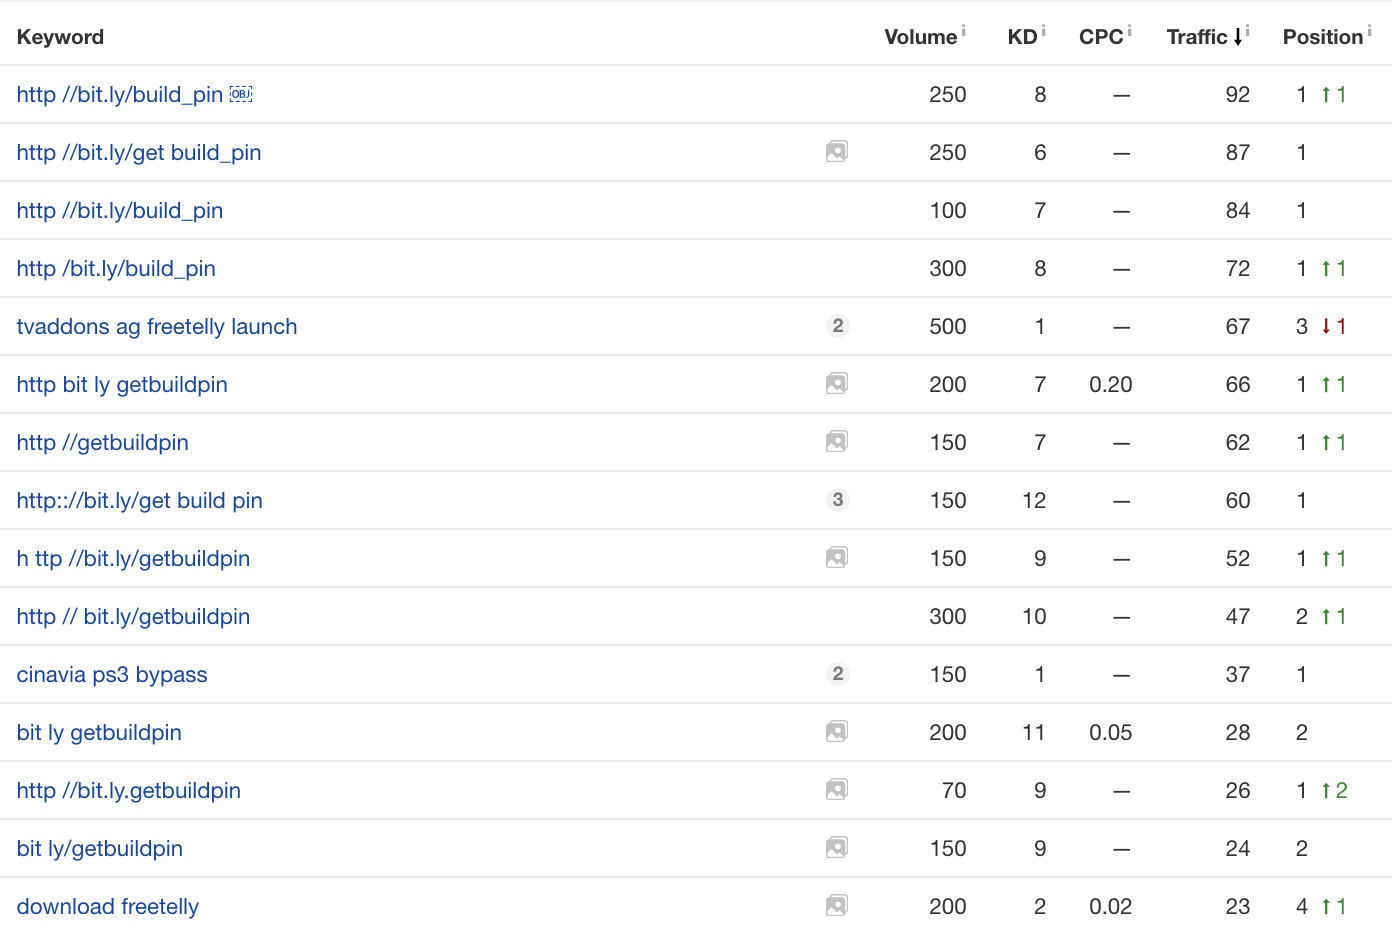Expand the '2' badge for 'cinavia ps3 bypass'
Viewport: 1392px width, 934px height.
click(838, 674)
